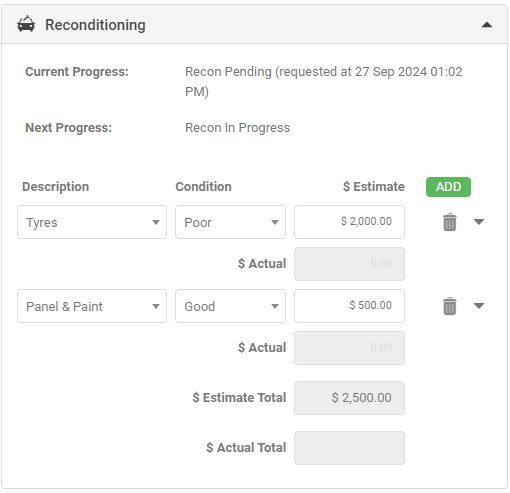The image size is (510, 493).
Task: Open the Panel & Paint description dropdown
Action: pos(92,306)
